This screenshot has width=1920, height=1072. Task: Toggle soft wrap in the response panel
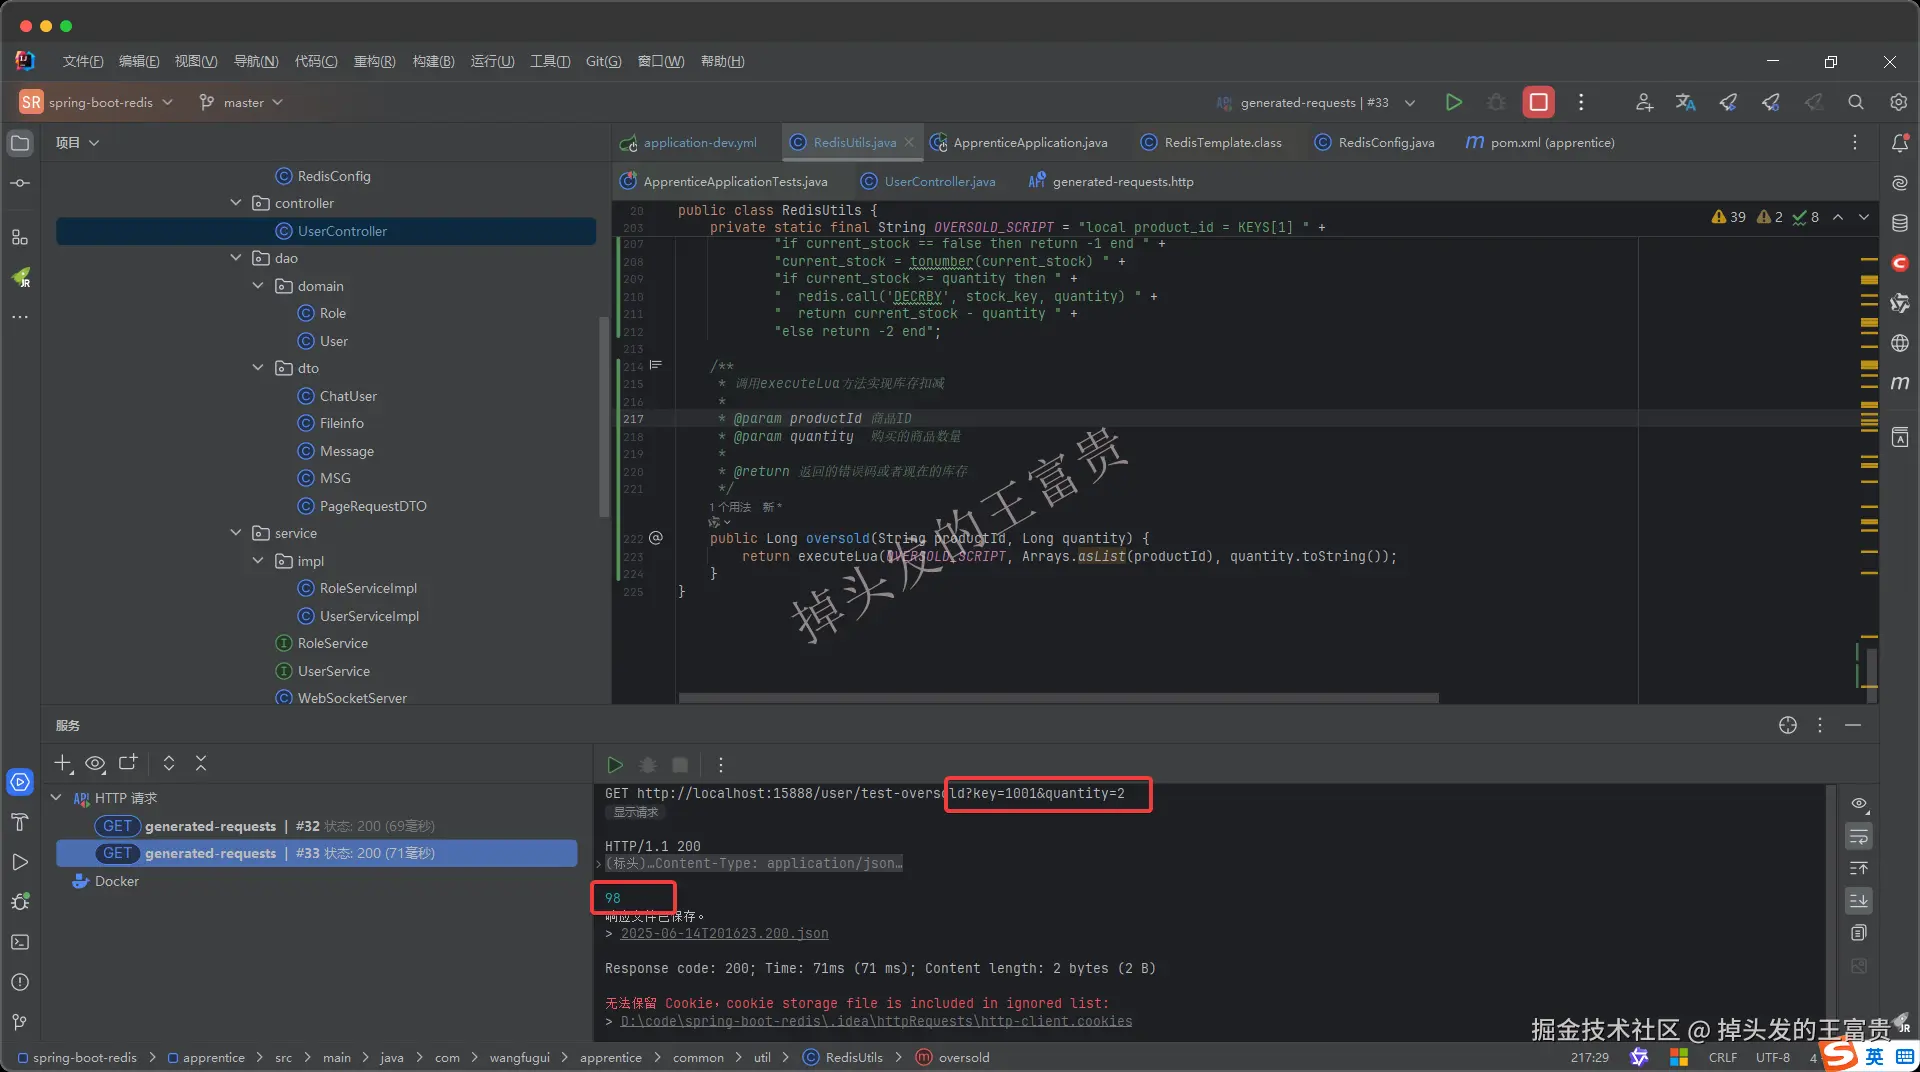[x=1859, y=836]
